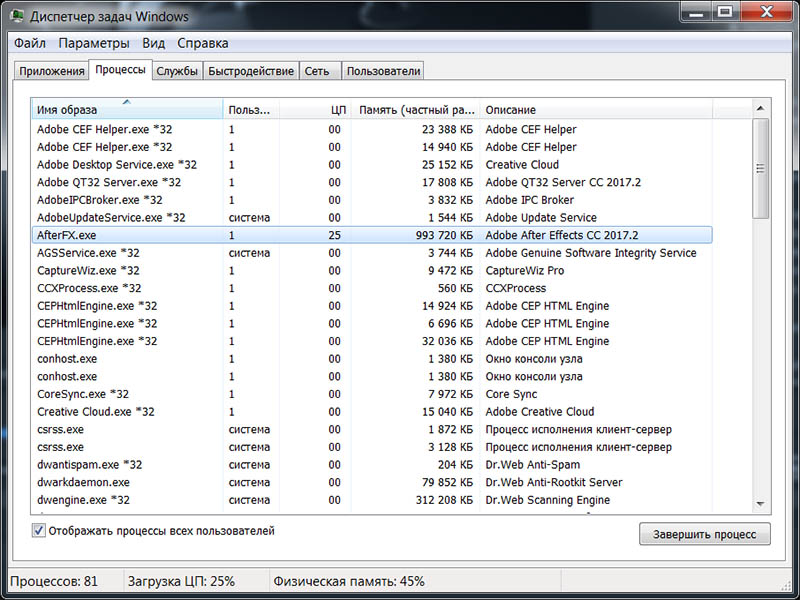Click Процессов: 81 in the status bar

click(x=54, y=581)
